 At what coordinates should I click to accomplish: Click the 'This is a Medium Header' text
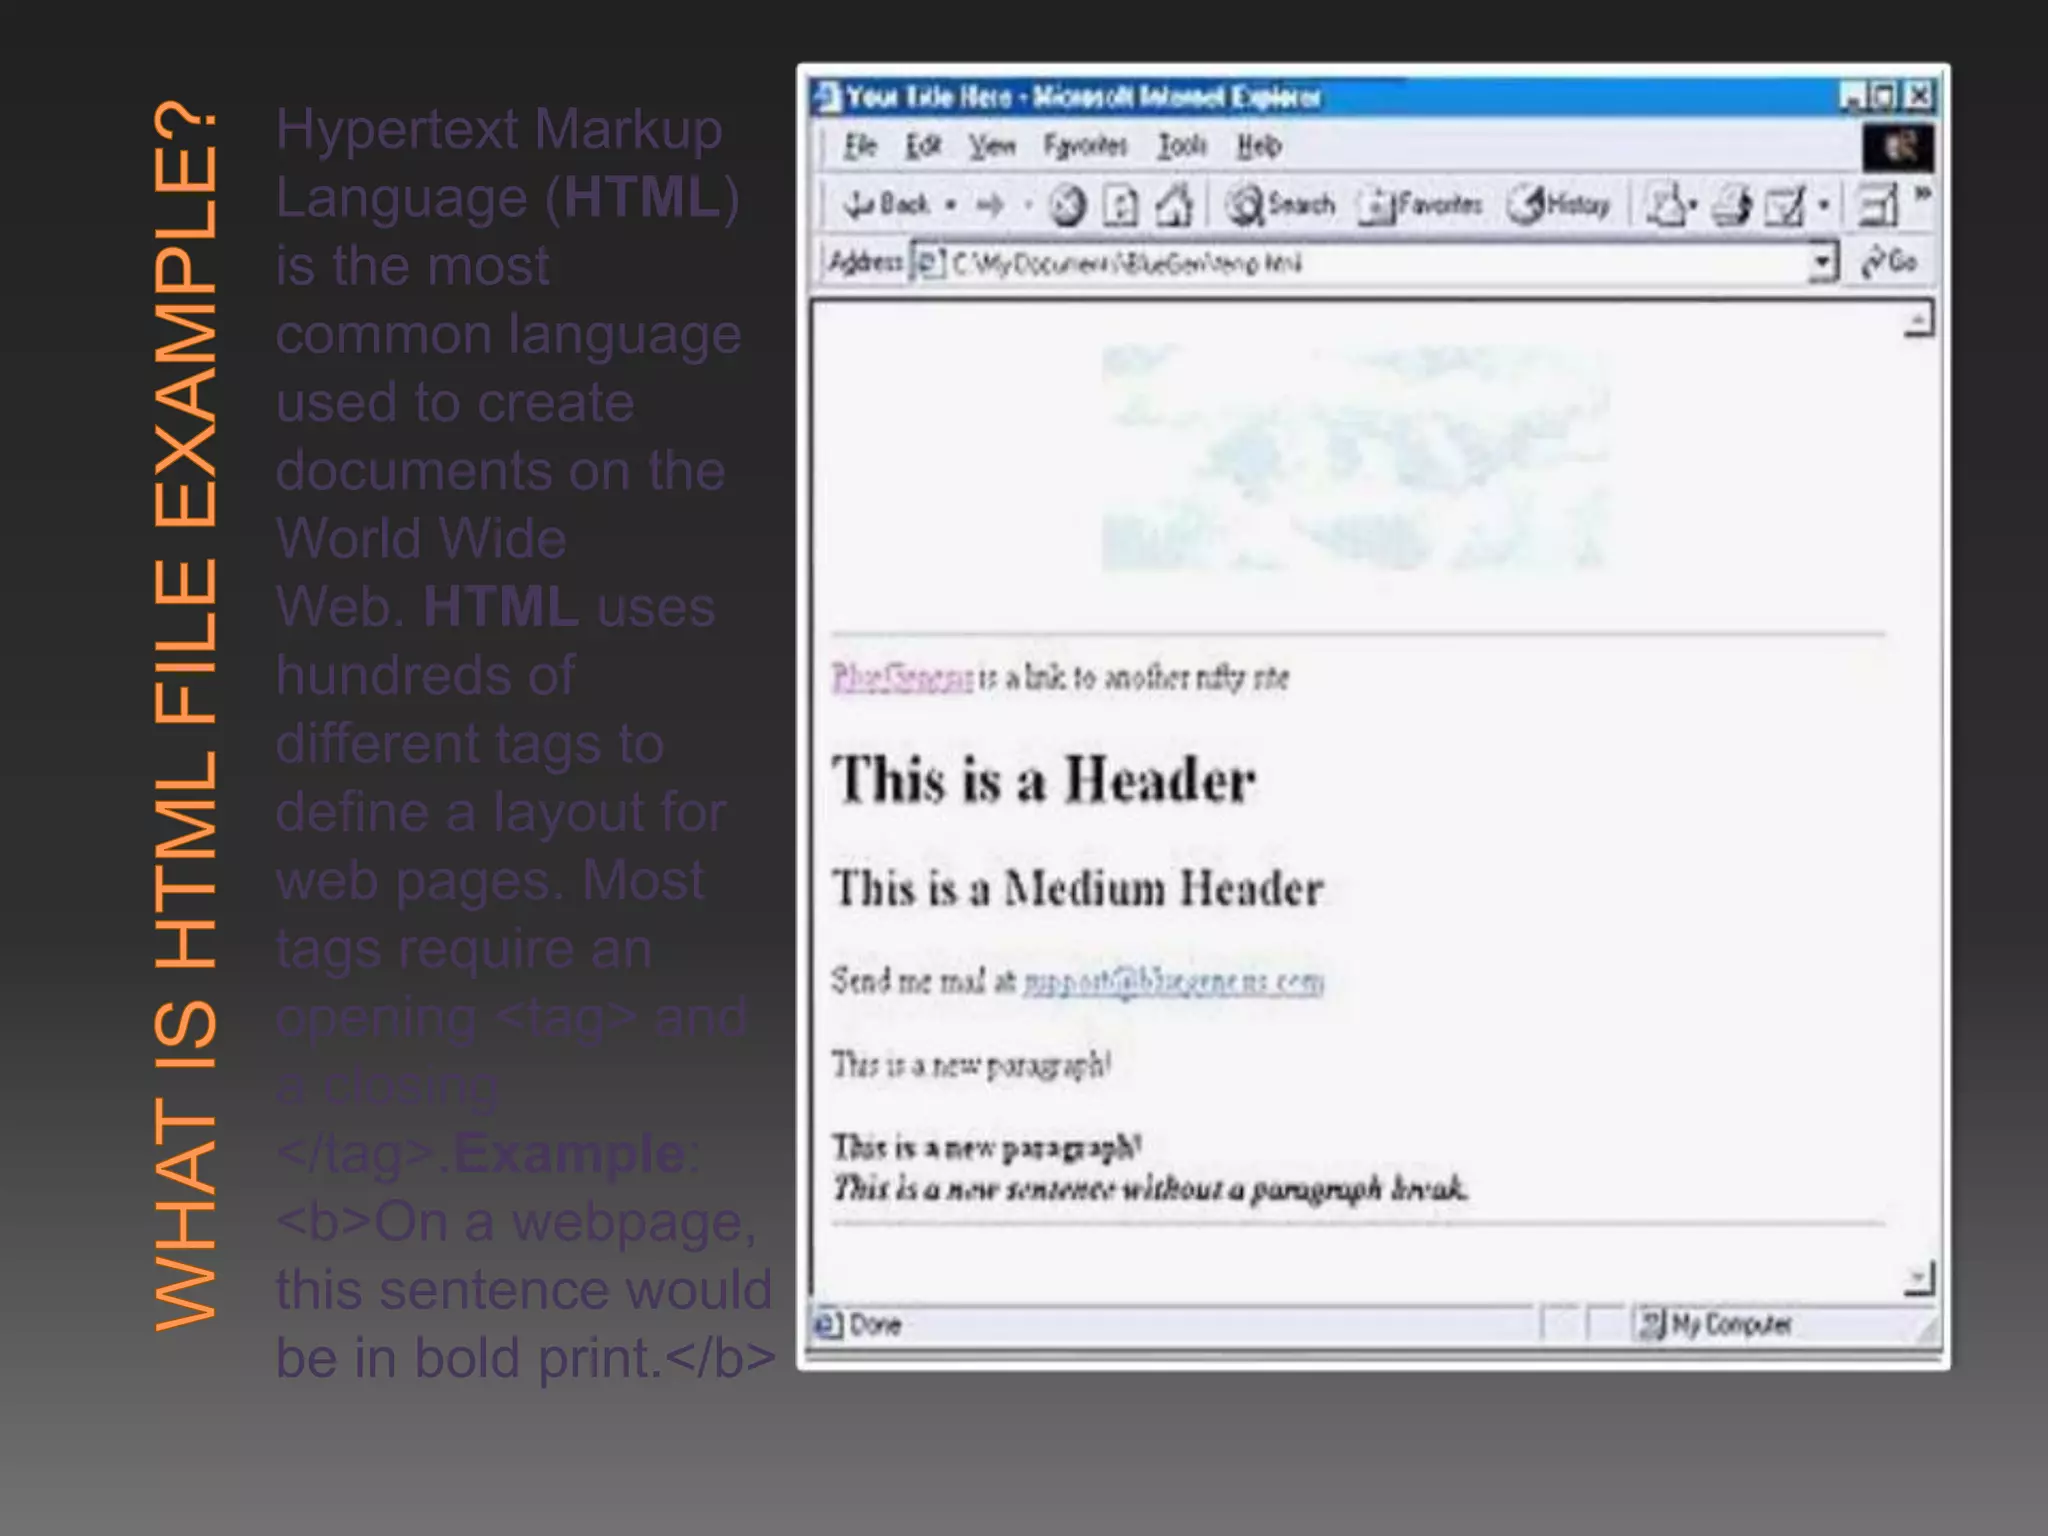1078,888
